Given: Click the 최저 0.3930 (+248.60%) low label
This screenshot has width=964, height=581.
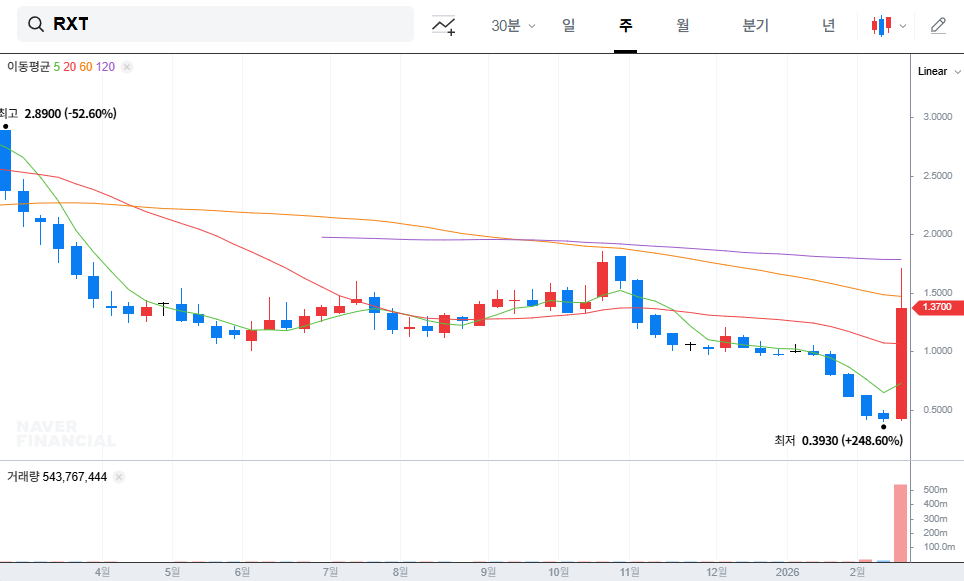Looking at the screenshot, I should [x=839, y=440].
